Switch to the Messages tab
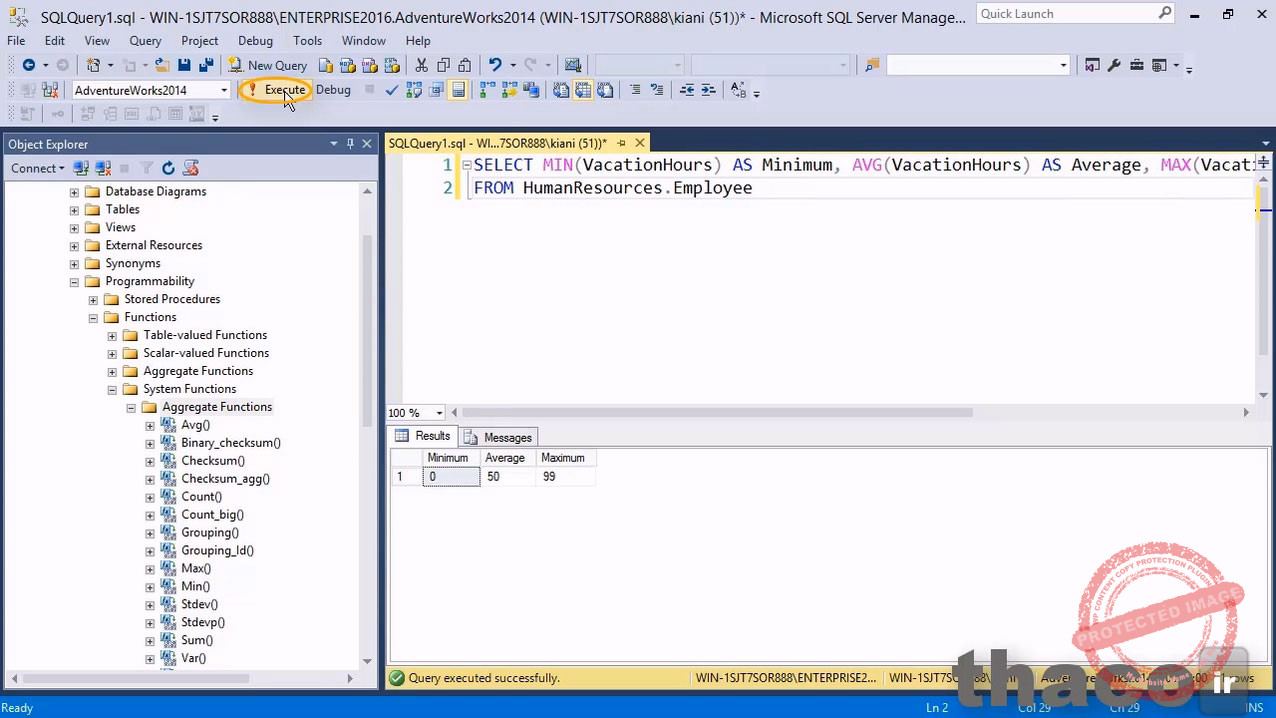The image size is (1276, 718). (498, 437)
